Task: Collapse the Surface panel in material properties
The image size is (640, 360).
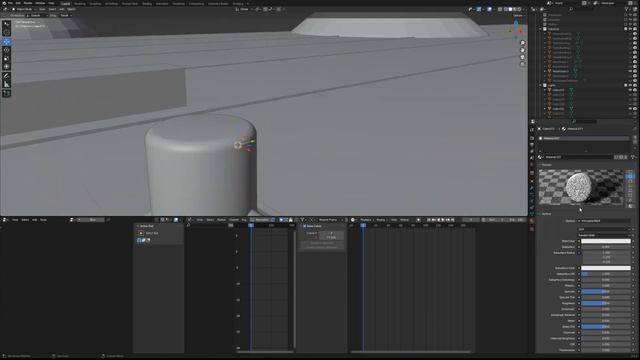Action: 545,214
